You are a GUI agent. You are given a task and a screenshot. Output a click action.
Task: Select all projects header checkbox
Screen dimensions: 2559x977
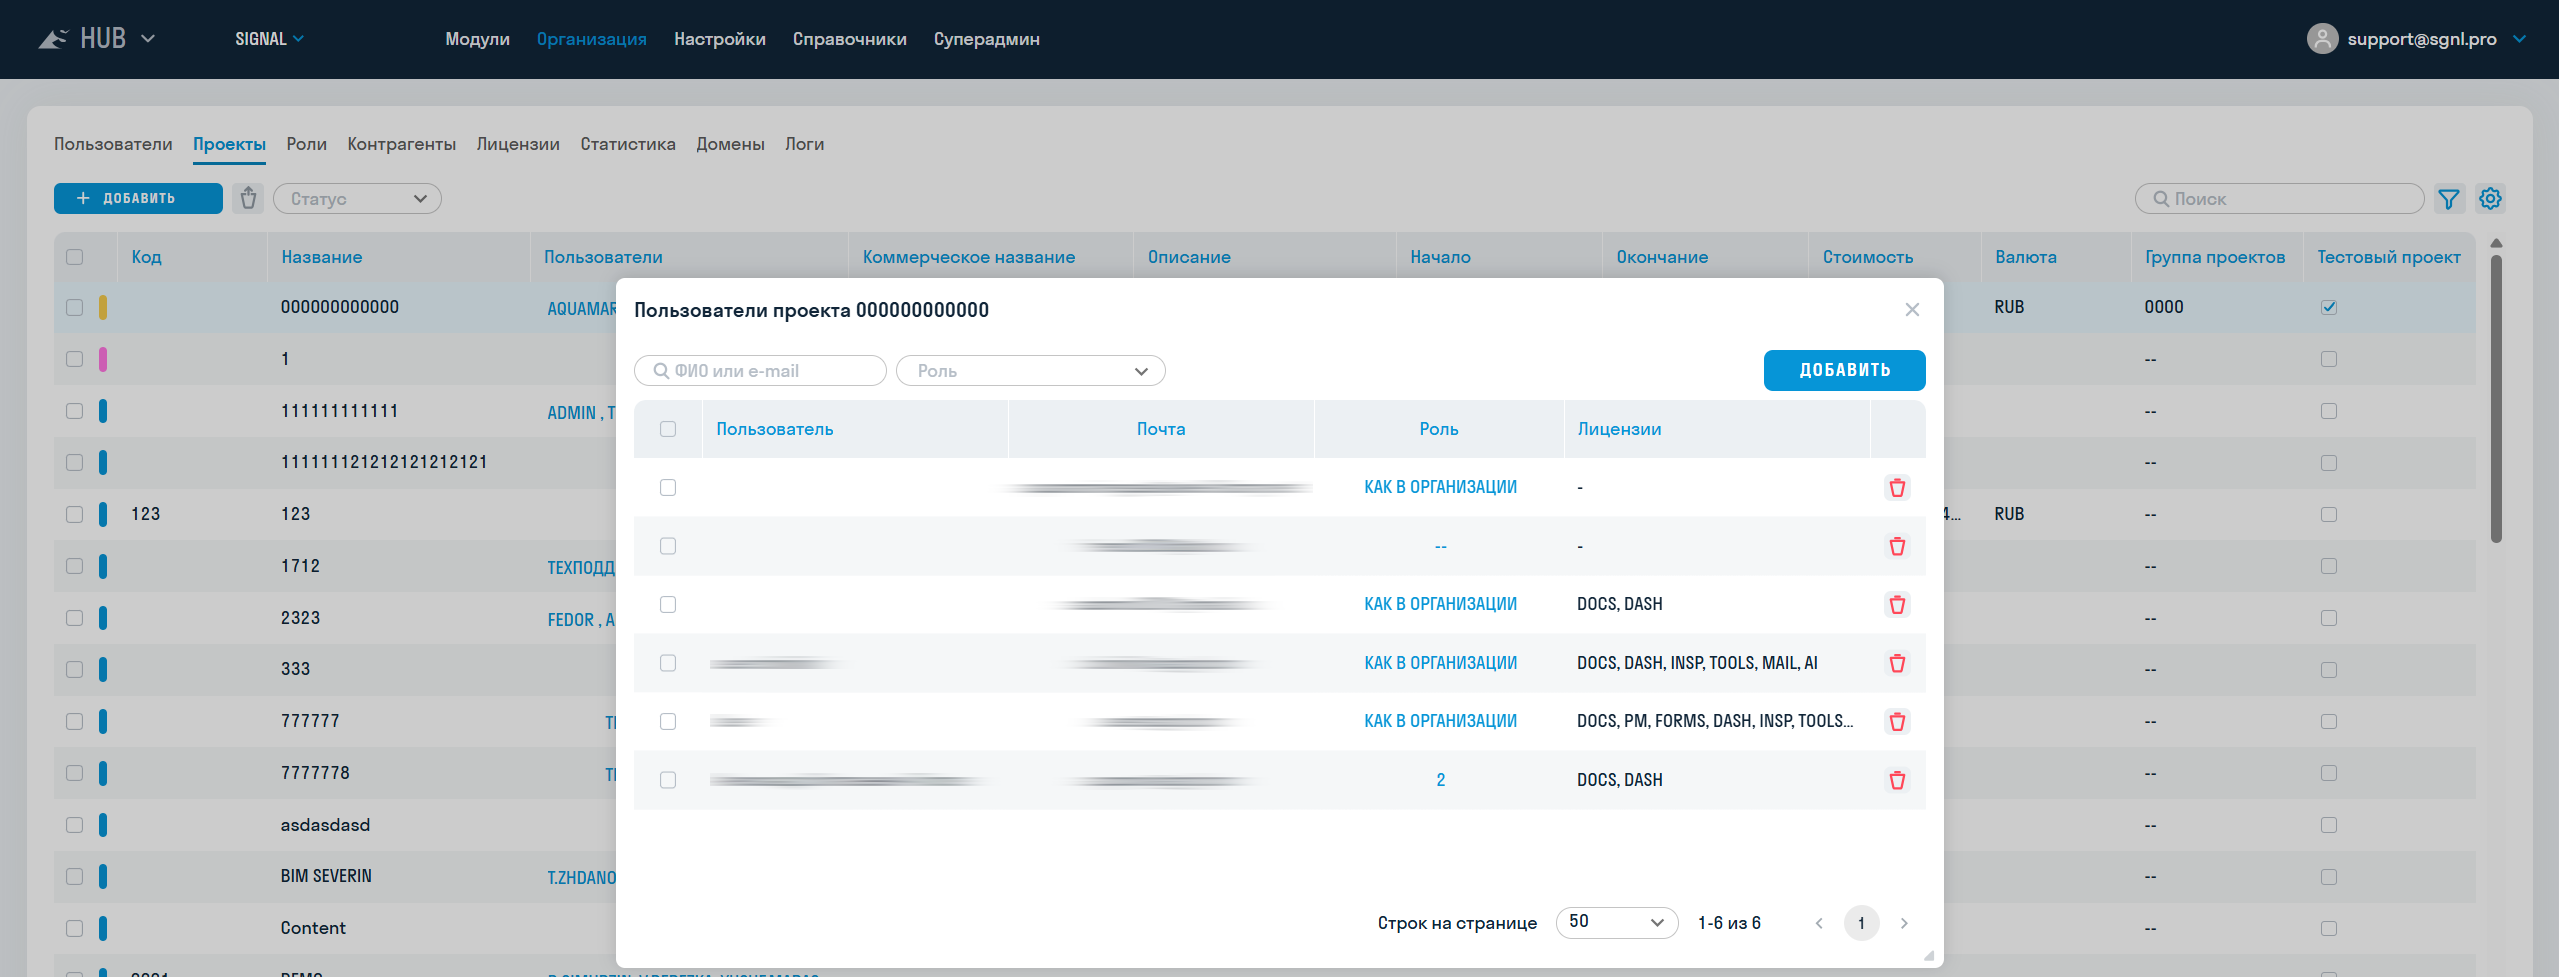point(74,257)
